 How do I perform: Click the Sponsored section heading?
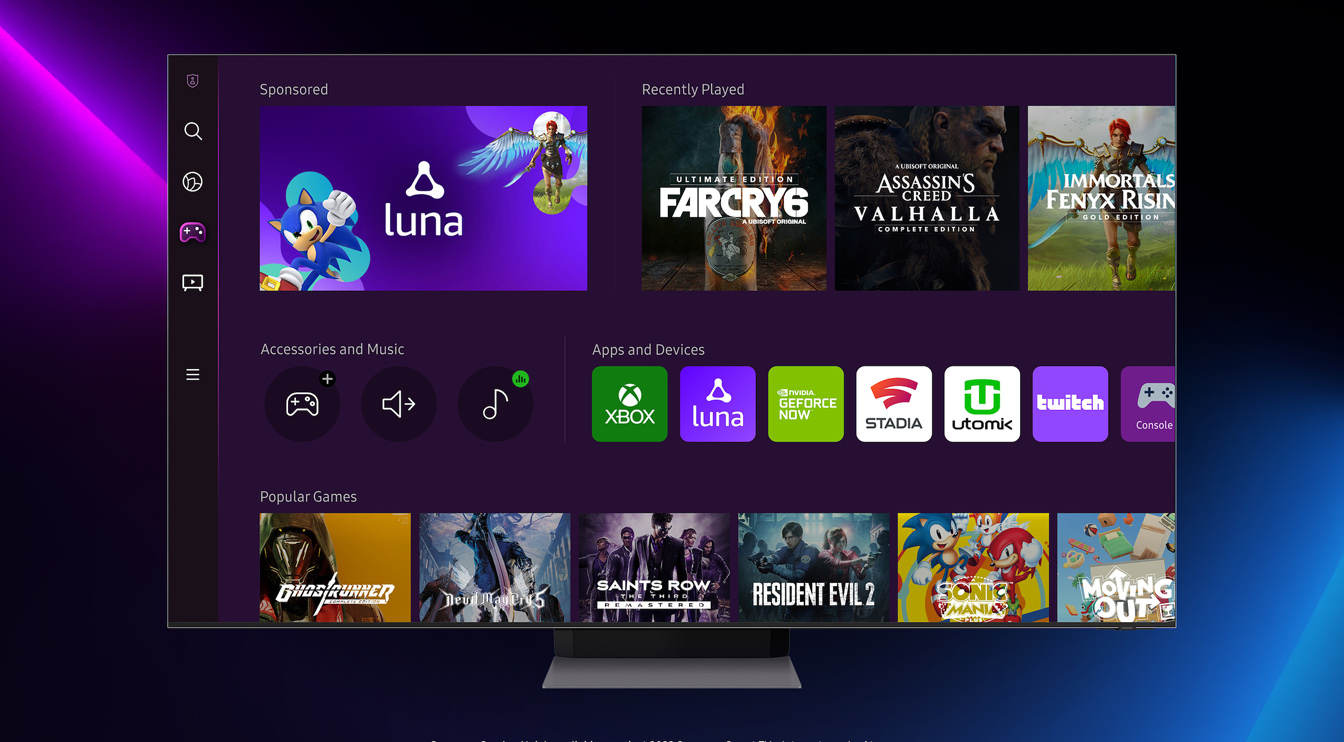point(294,89)
